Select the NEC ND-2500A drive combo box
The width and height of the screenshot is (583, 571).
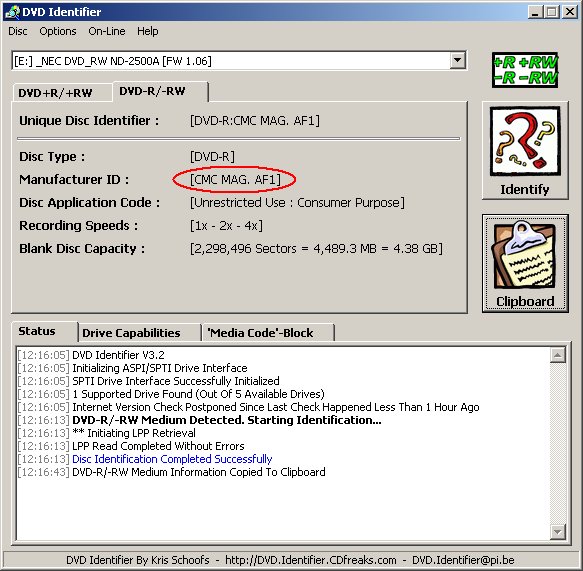(239, 61)
